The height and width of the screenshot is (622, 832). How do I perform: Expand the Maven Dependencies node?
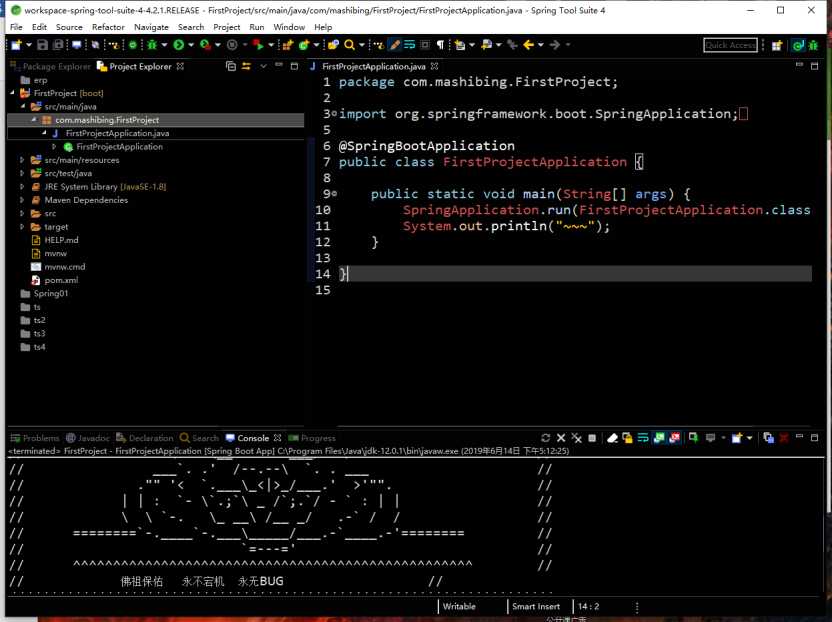click(x=22, y=200)
